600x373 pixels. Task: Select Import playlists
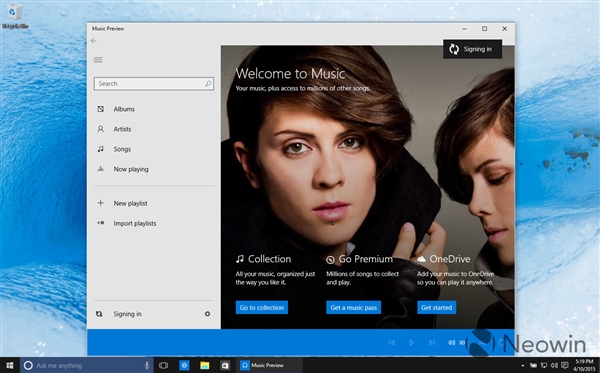[153, 223]
